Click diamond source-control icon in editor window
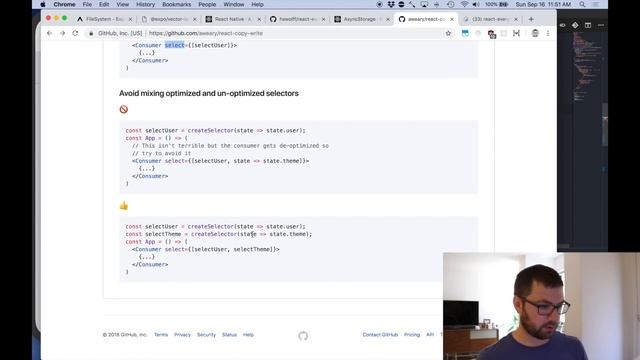Screen dimensions: 640x360 575,25
